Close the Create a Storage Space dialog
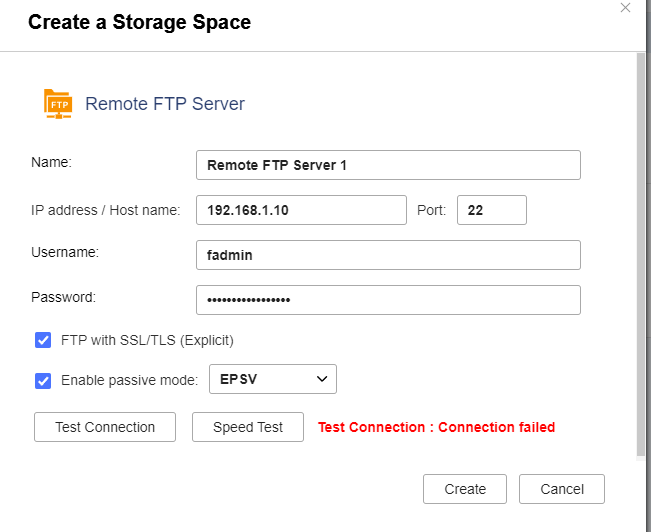This screenshot has height=532, width=651. (626, 8)
